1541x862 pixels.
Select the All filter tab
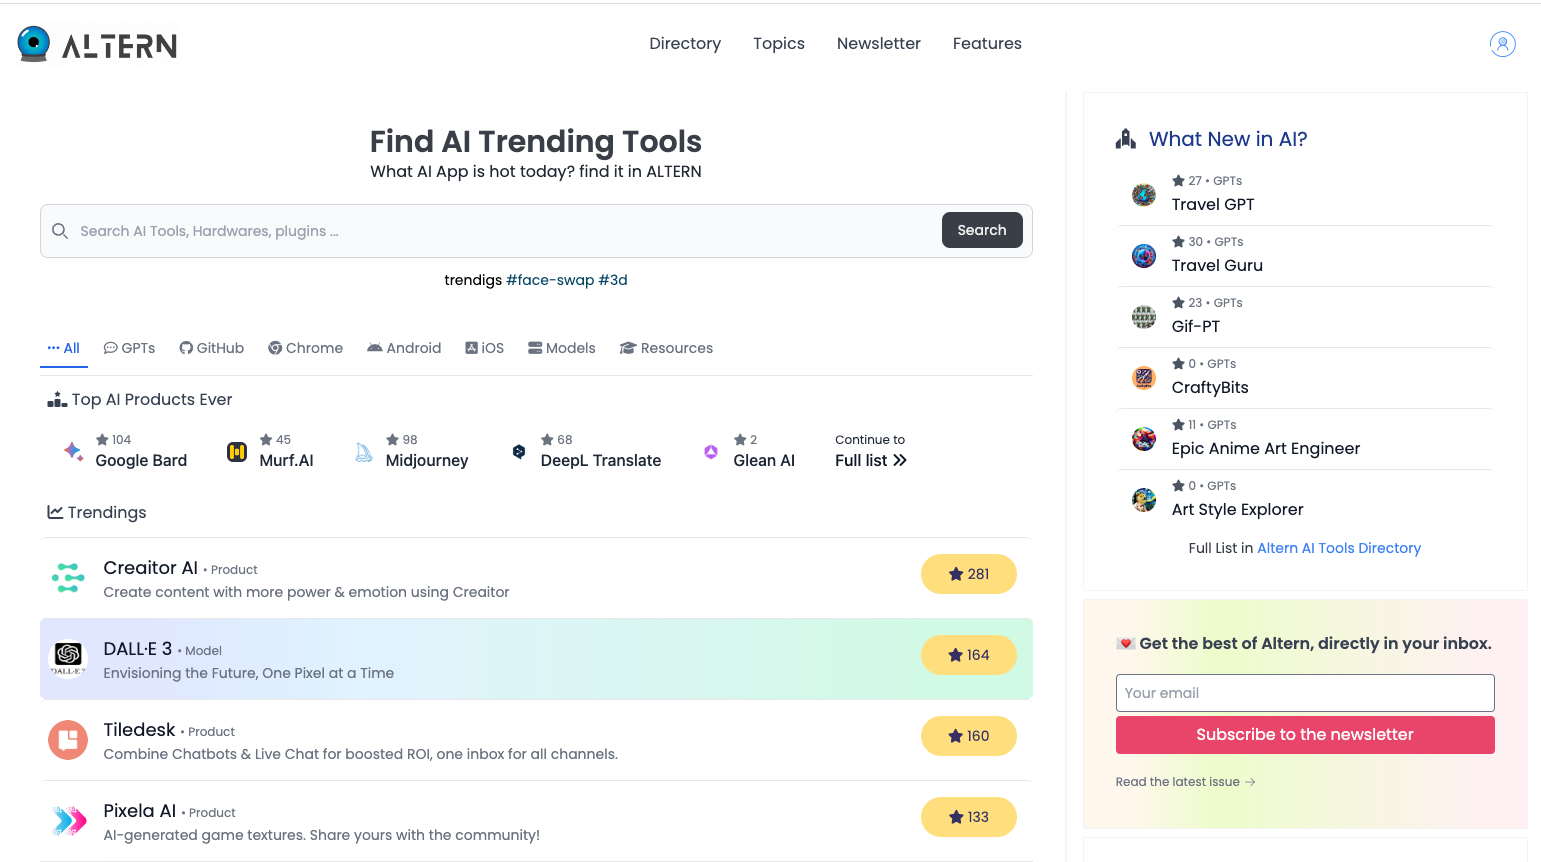point(64,348)
